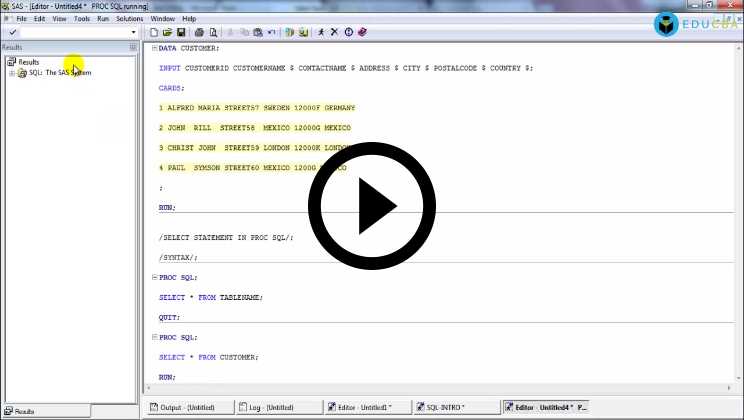Collapse the first PROC SQL code block

coord(154,277)
